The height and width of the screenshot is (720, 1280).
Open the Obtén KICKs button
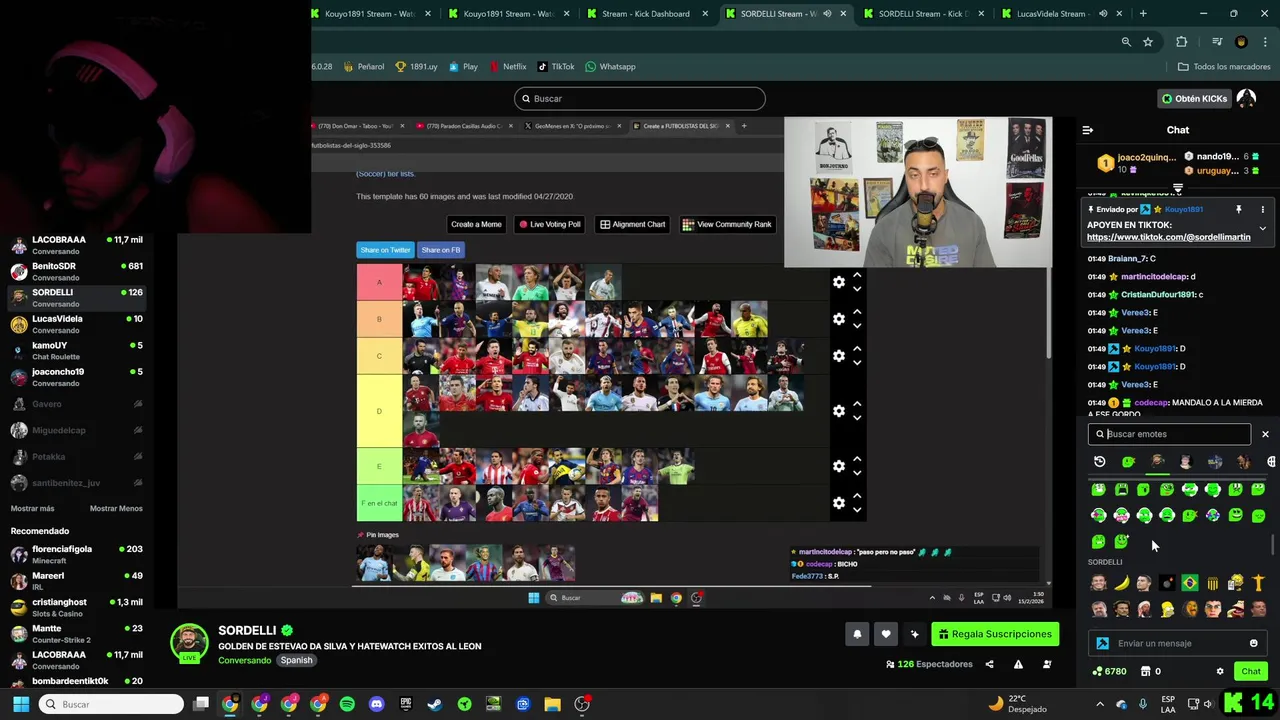pos(1194,98)
